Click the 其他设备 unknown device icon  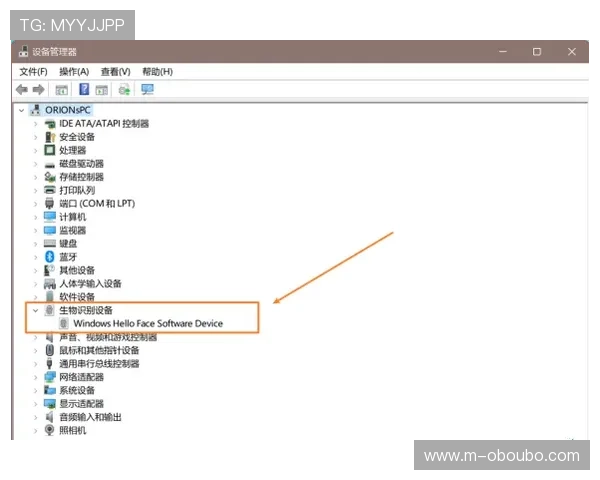click(50, 270)
